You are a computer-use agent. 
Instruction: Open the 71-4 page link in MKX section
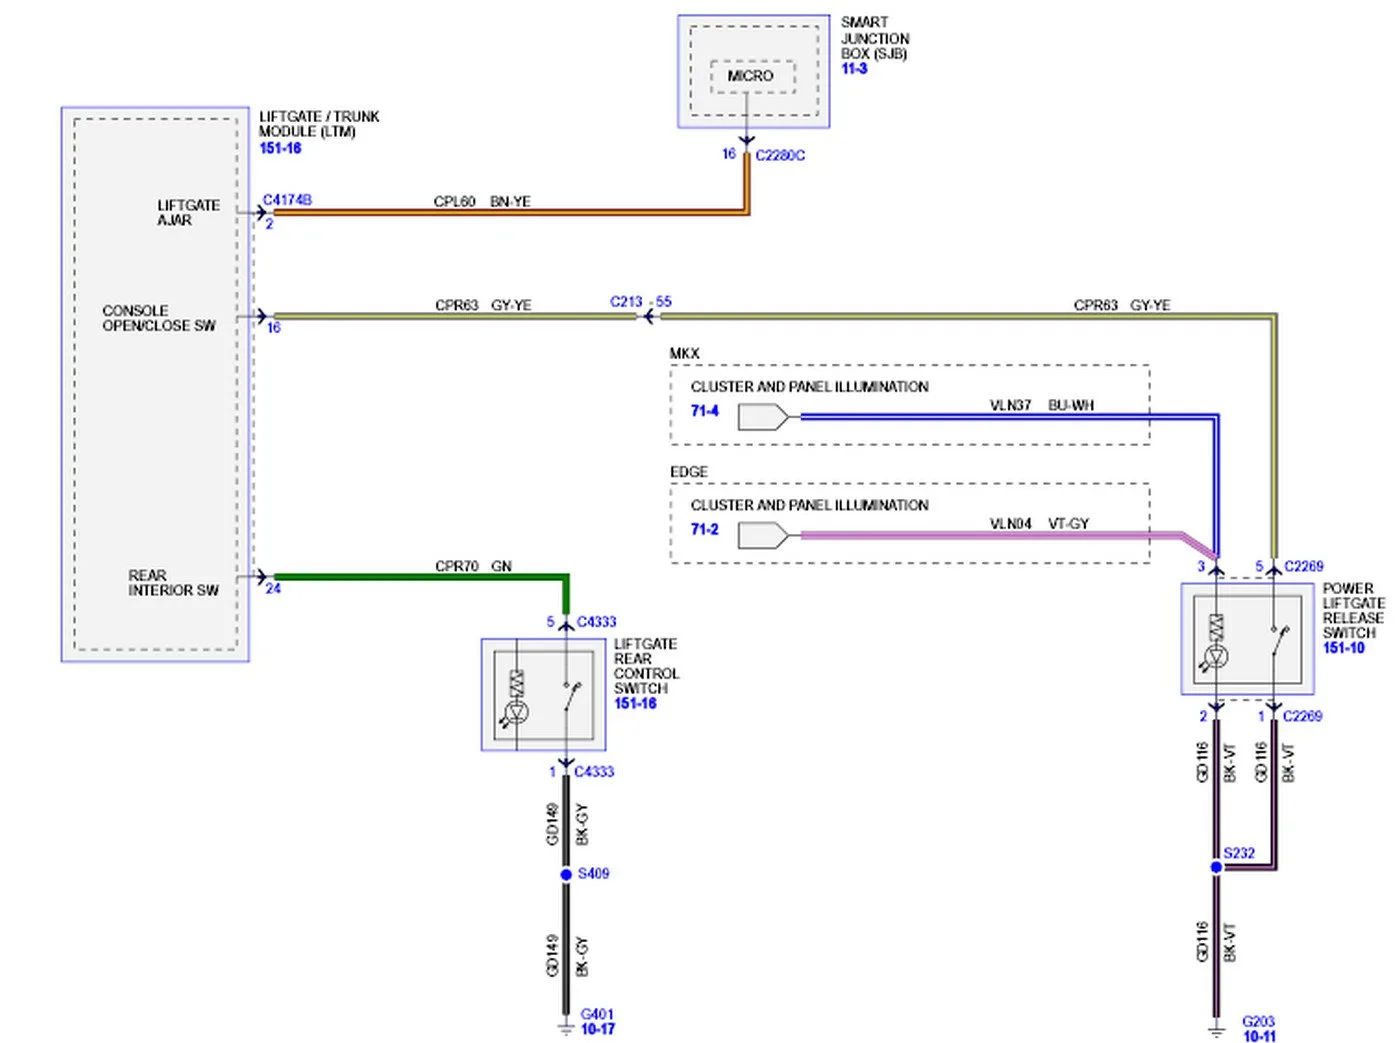coord(704,411)
